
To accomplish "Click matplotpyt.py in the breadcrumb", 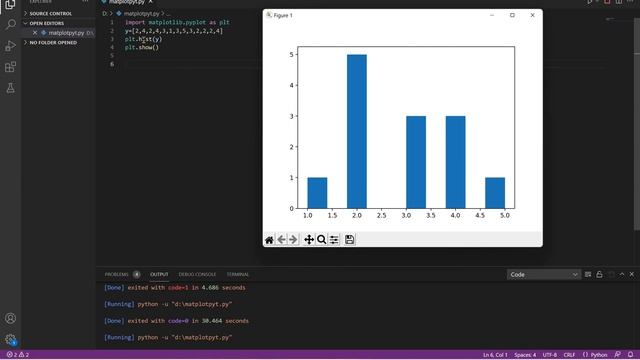I will (142, 13).
